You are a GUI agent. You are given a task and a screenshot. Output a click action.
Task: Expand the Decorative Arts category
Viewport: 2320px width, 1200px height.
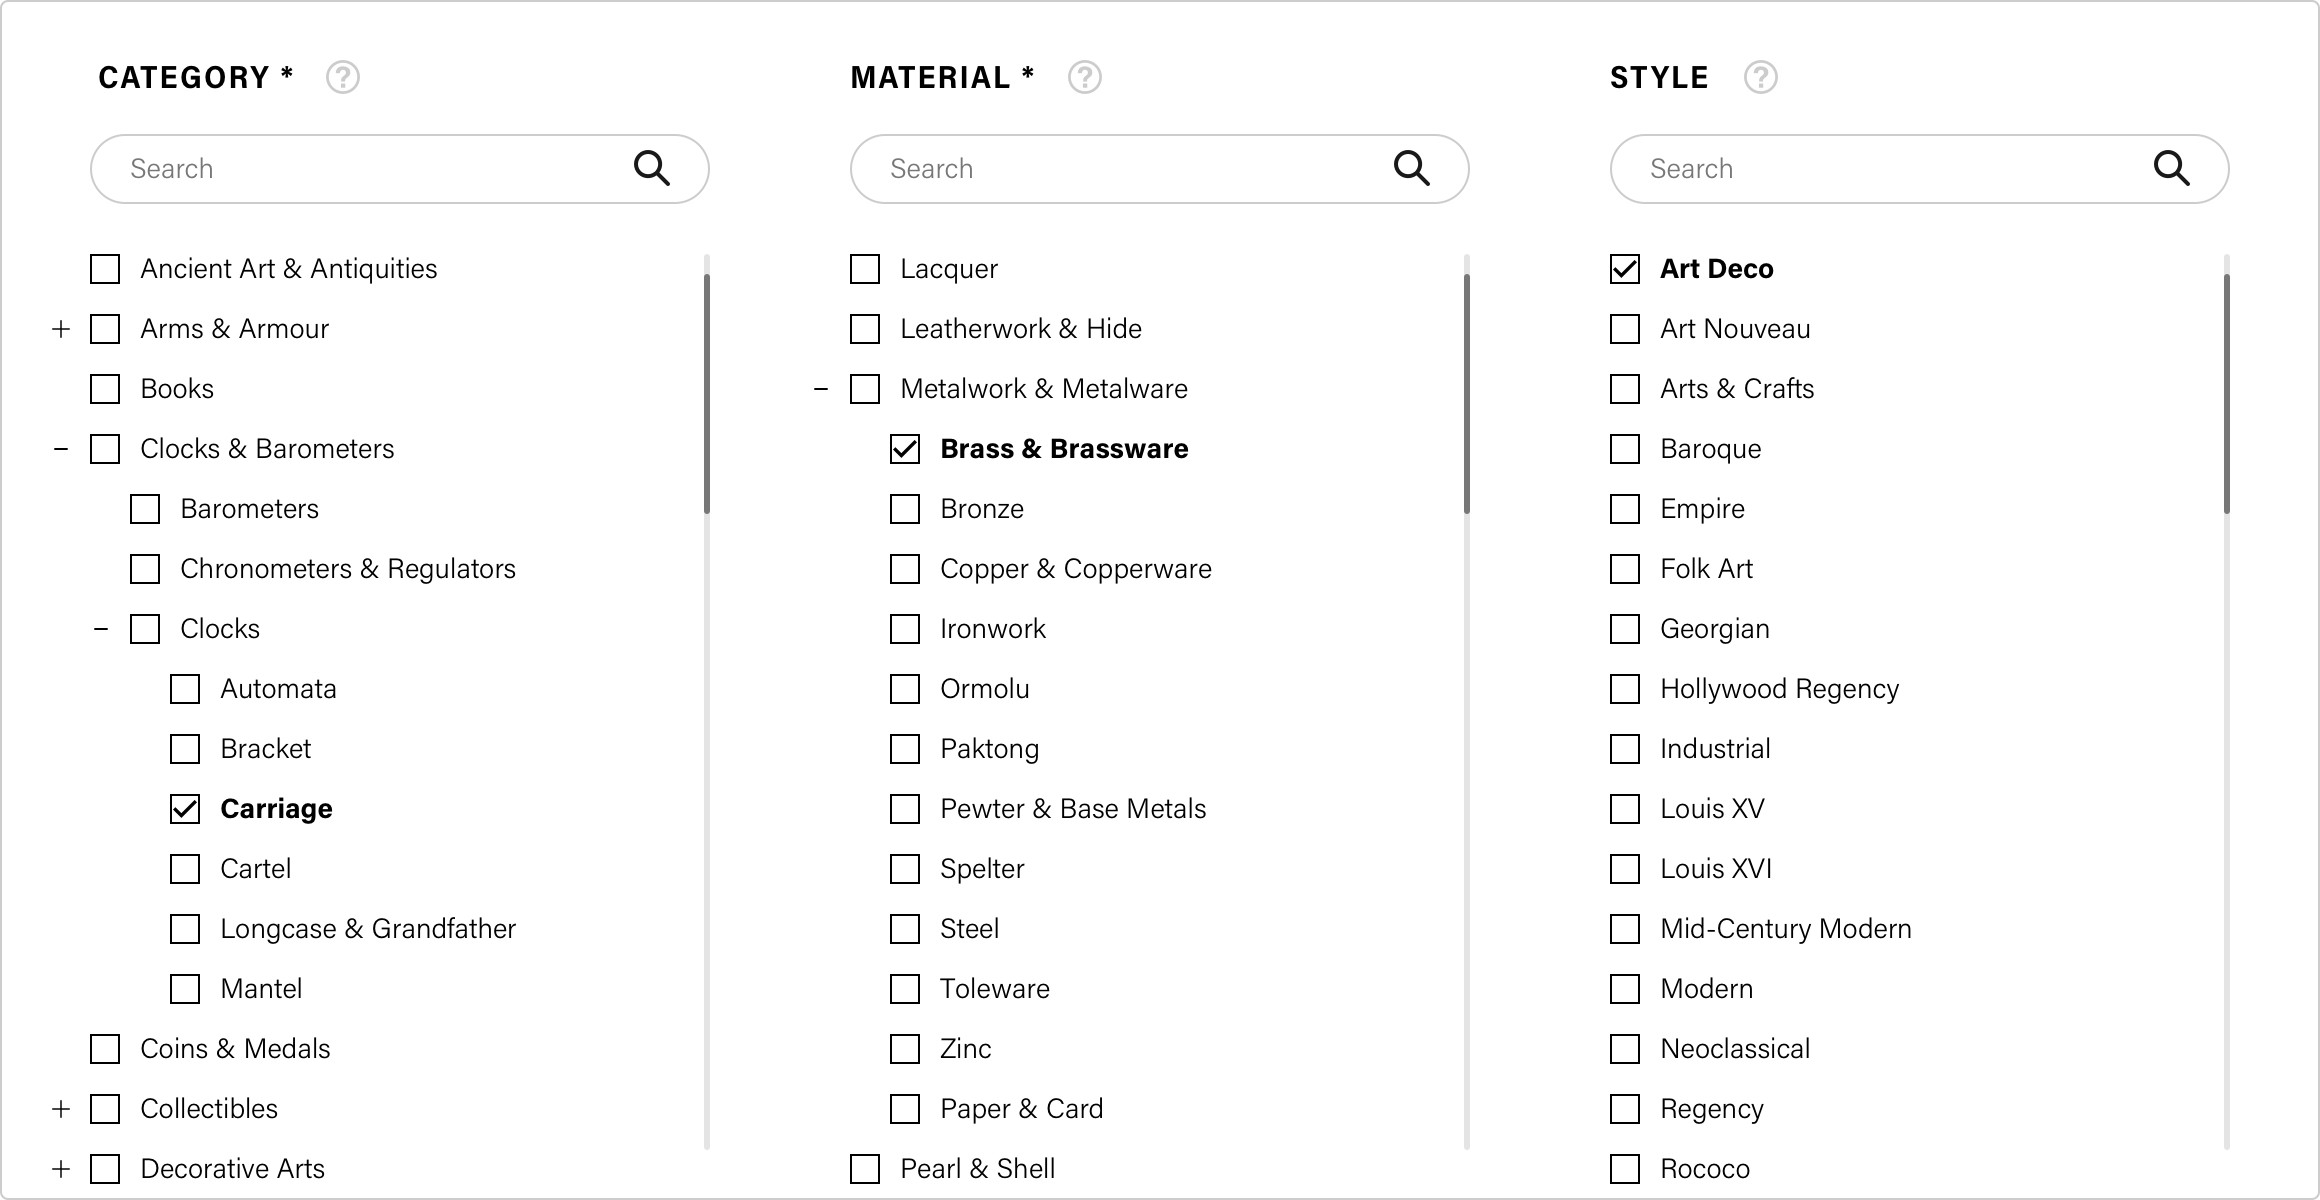click(61, 1169)
